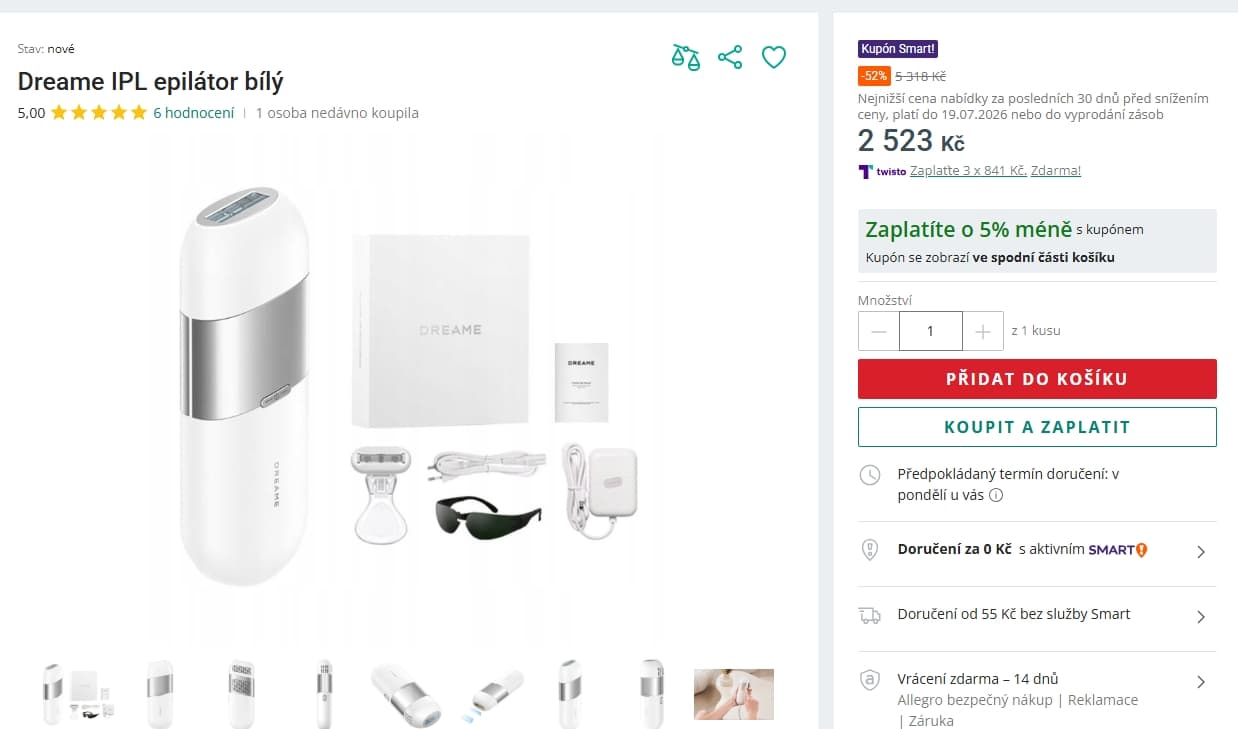
Task: Click the compare products scales icon
Action: 686,57
